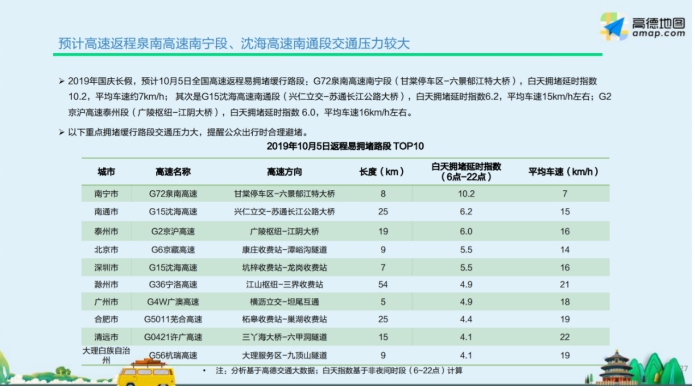Image resolution: width=693 pixels, height=386 pixels.
Task: Click the 城市 column header
Action: (106, 172)
